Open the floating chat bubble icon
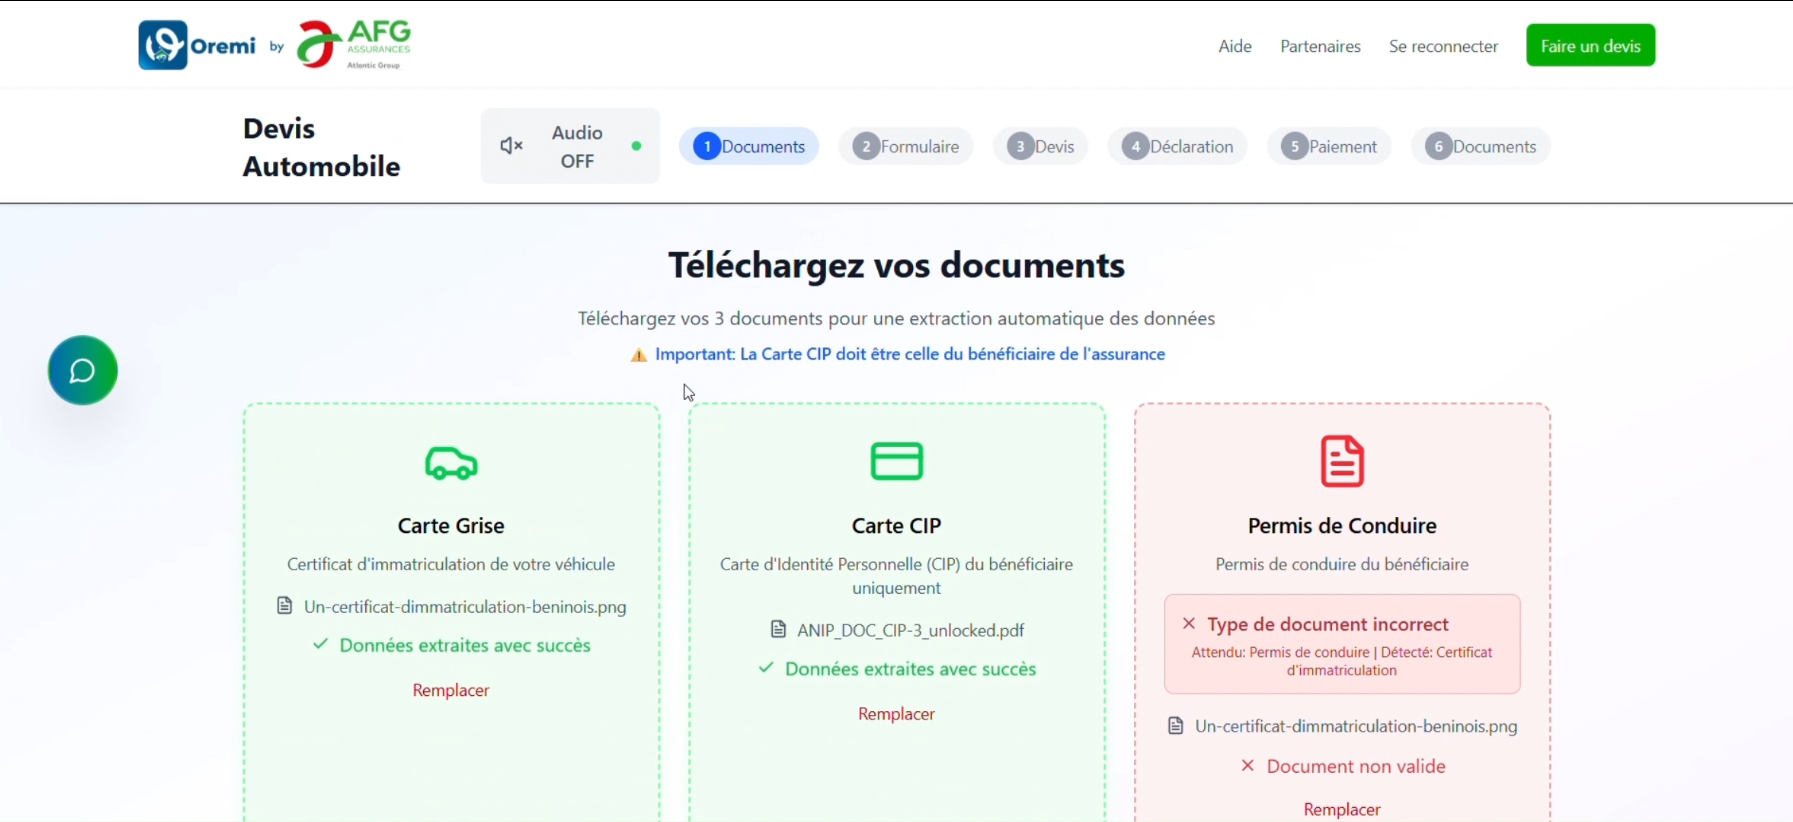 tap(83, 370)
